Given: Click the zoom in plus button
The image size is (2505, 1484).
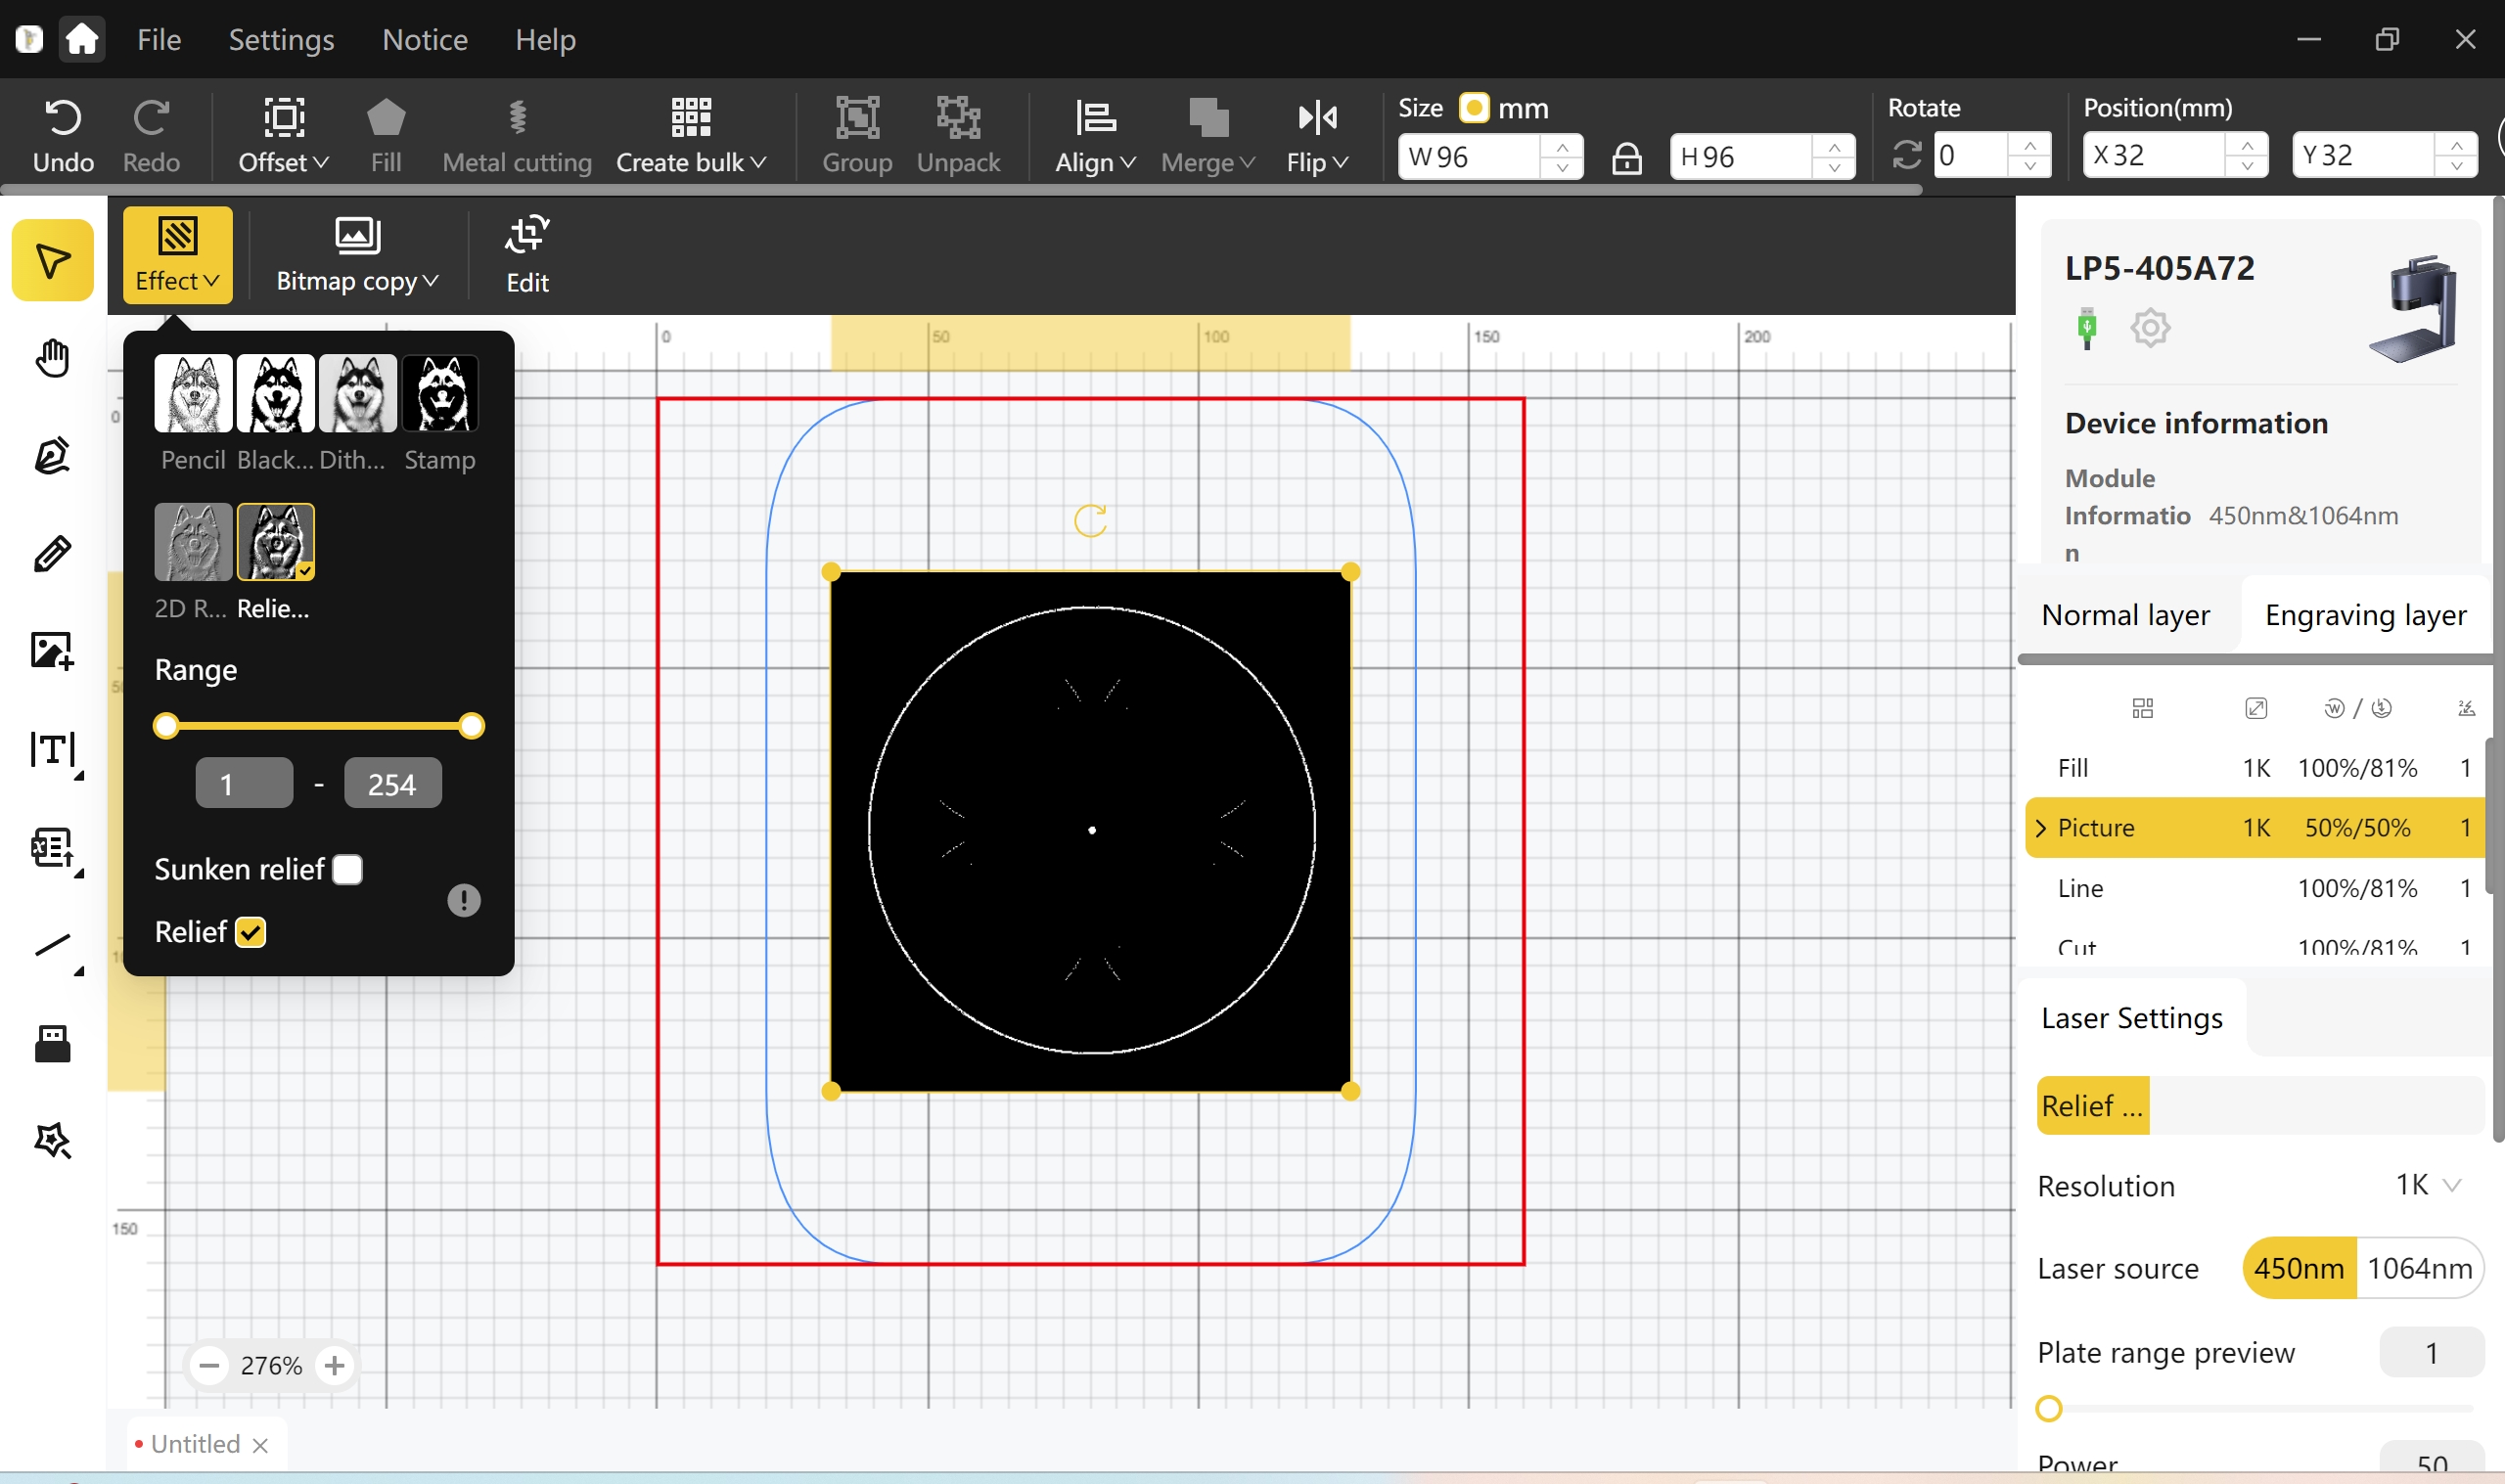Looking at the screenshot, I should pyautogui.click(x=335, y=1365).
